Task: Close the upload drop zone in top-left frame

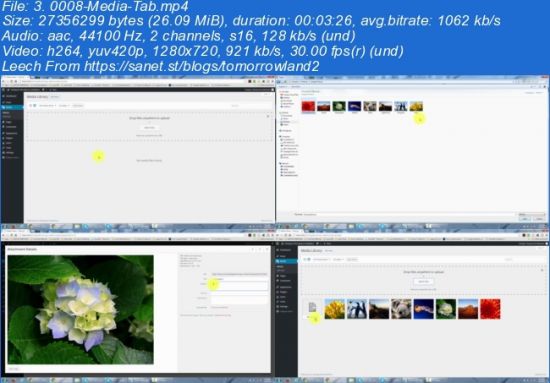Action: 268,116
